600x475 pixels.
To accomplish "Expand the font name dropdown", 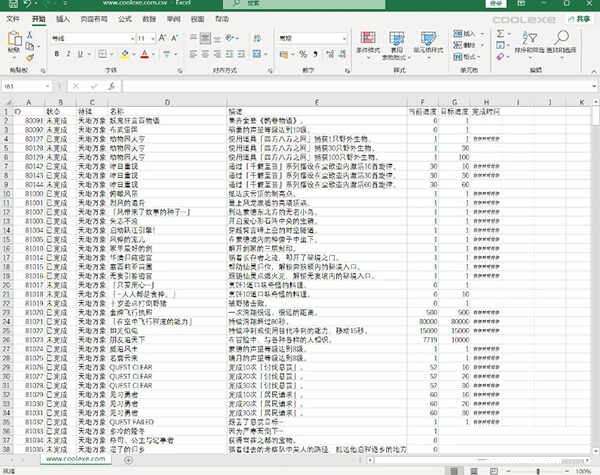I will pos(130,38).
